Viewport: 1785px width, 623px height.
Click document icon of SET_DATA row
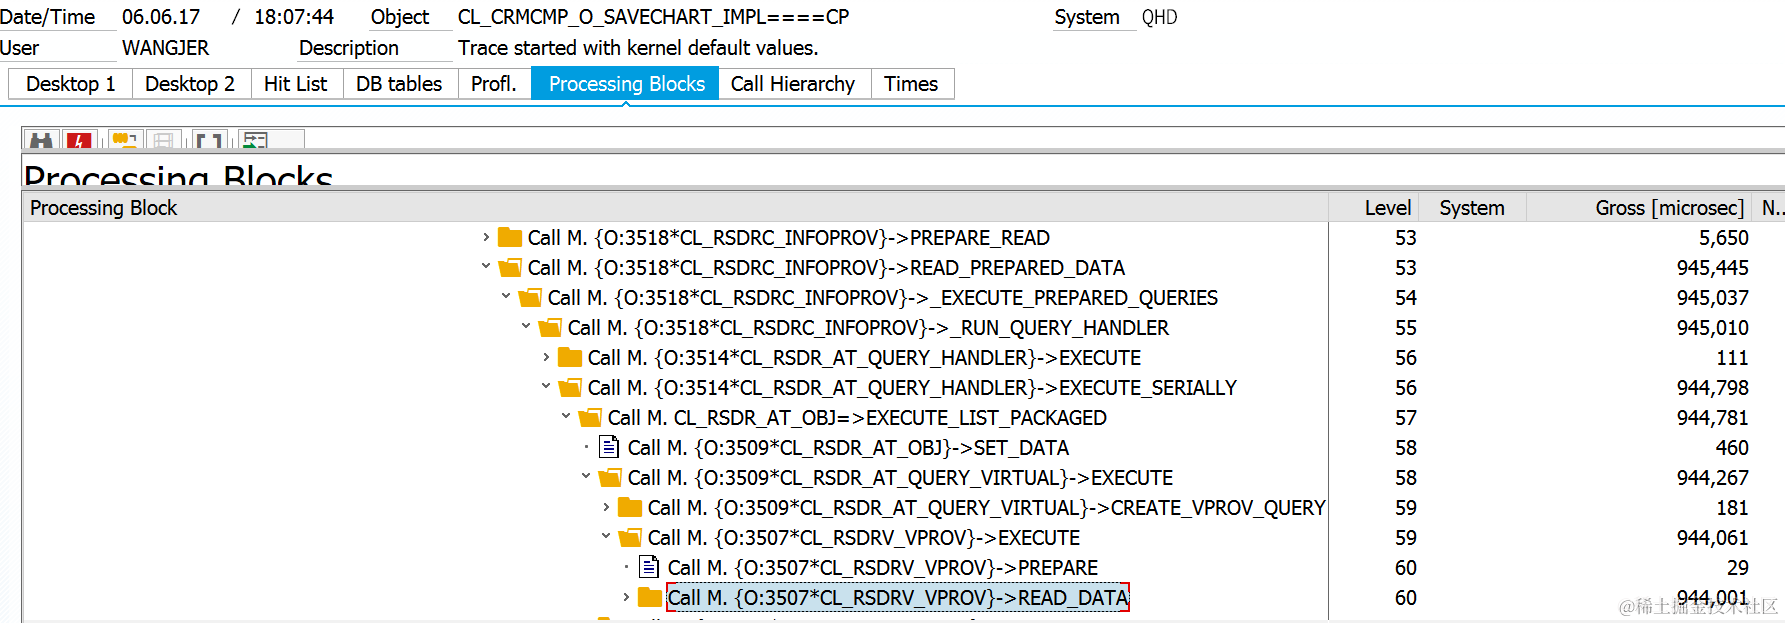click(x=609, y=447)
